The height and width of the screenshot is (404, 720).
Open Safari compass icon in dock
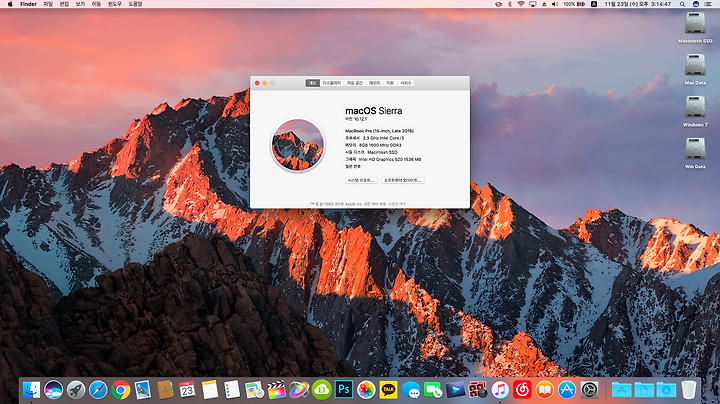pos(98,390)
